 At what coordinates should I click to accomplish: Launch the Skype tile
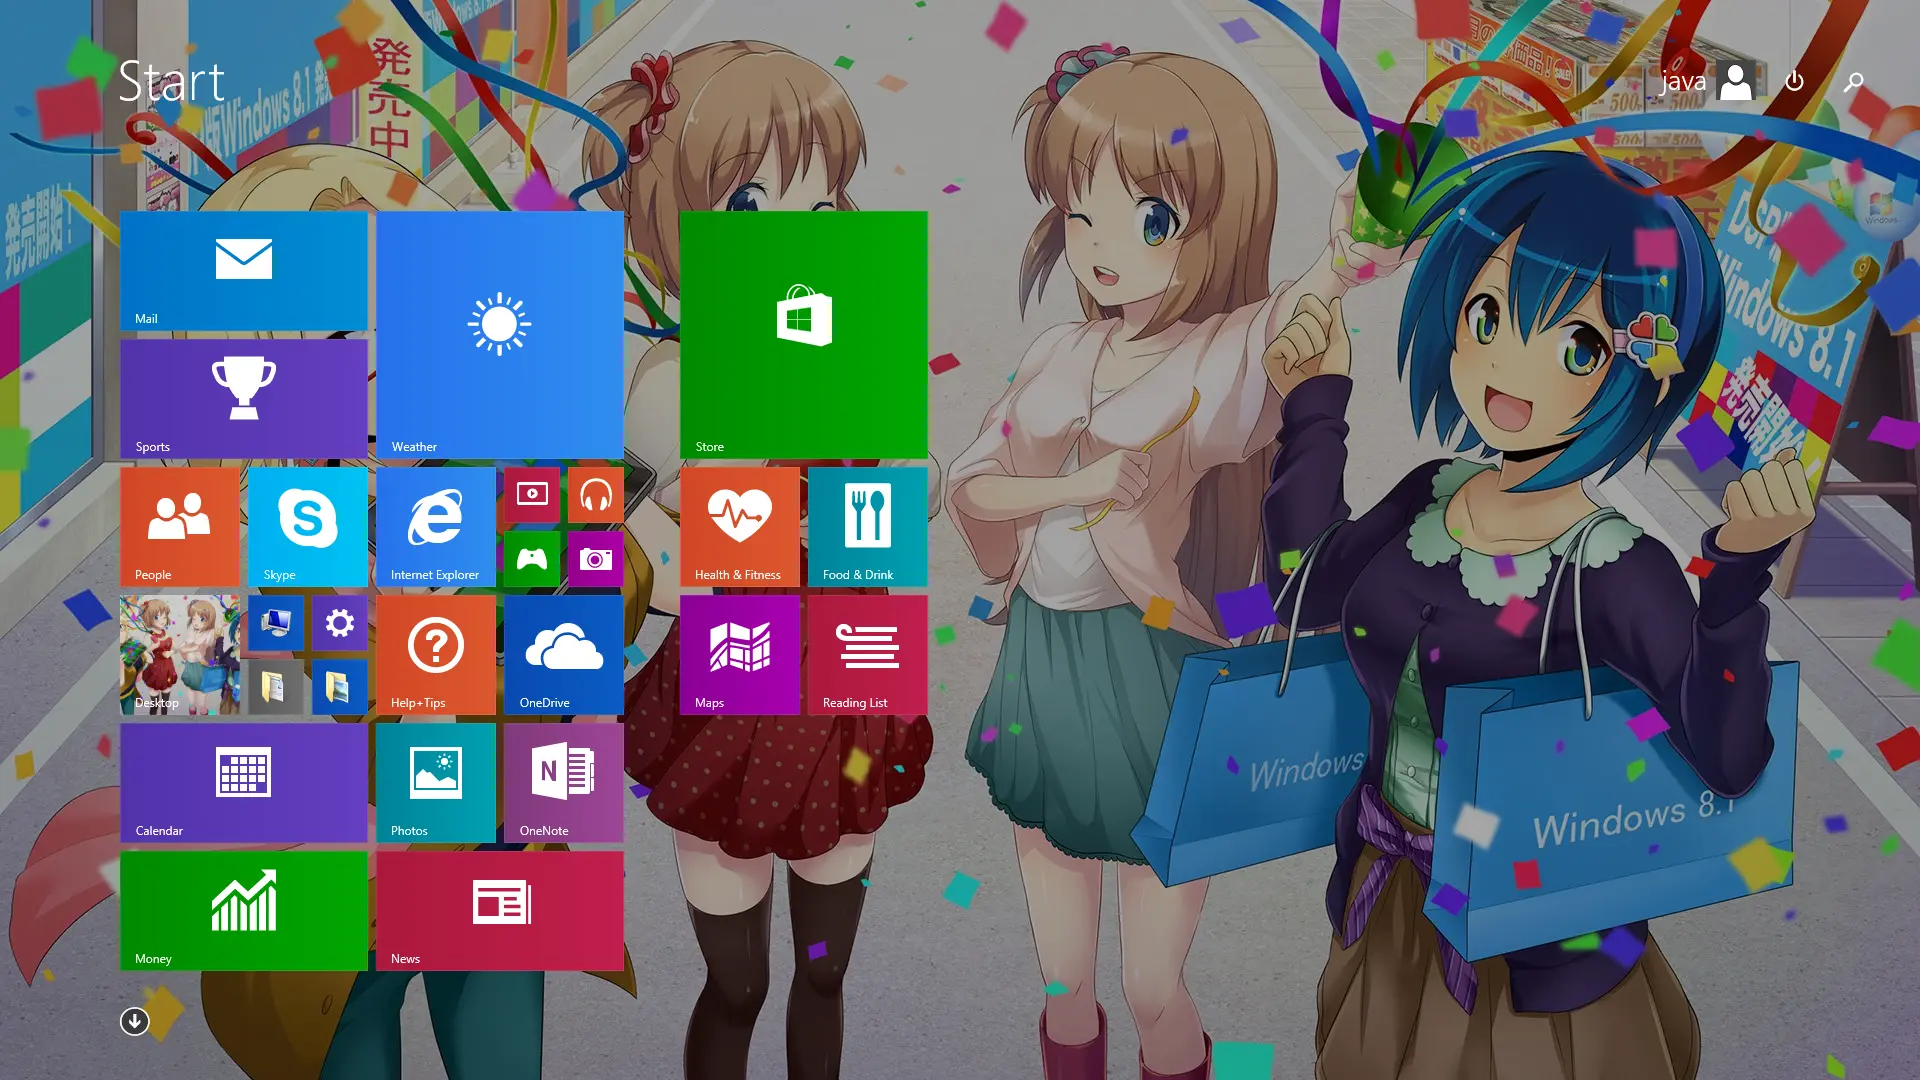pos(308,526)
